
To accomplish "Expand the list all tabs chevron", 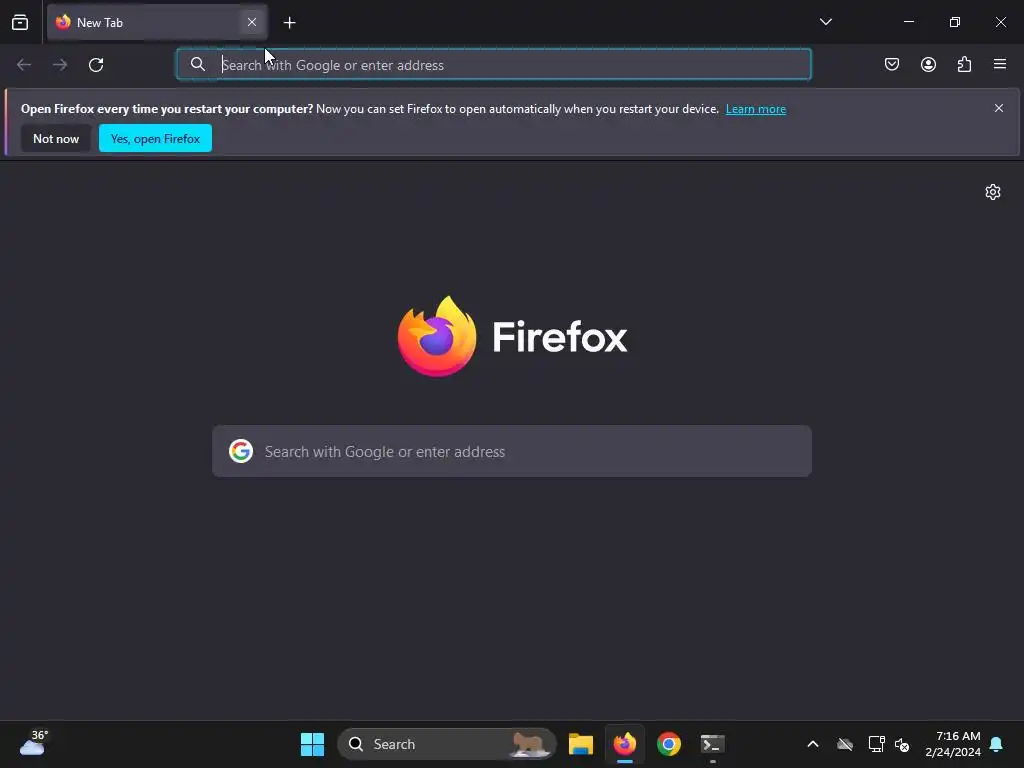I will 825,22.
